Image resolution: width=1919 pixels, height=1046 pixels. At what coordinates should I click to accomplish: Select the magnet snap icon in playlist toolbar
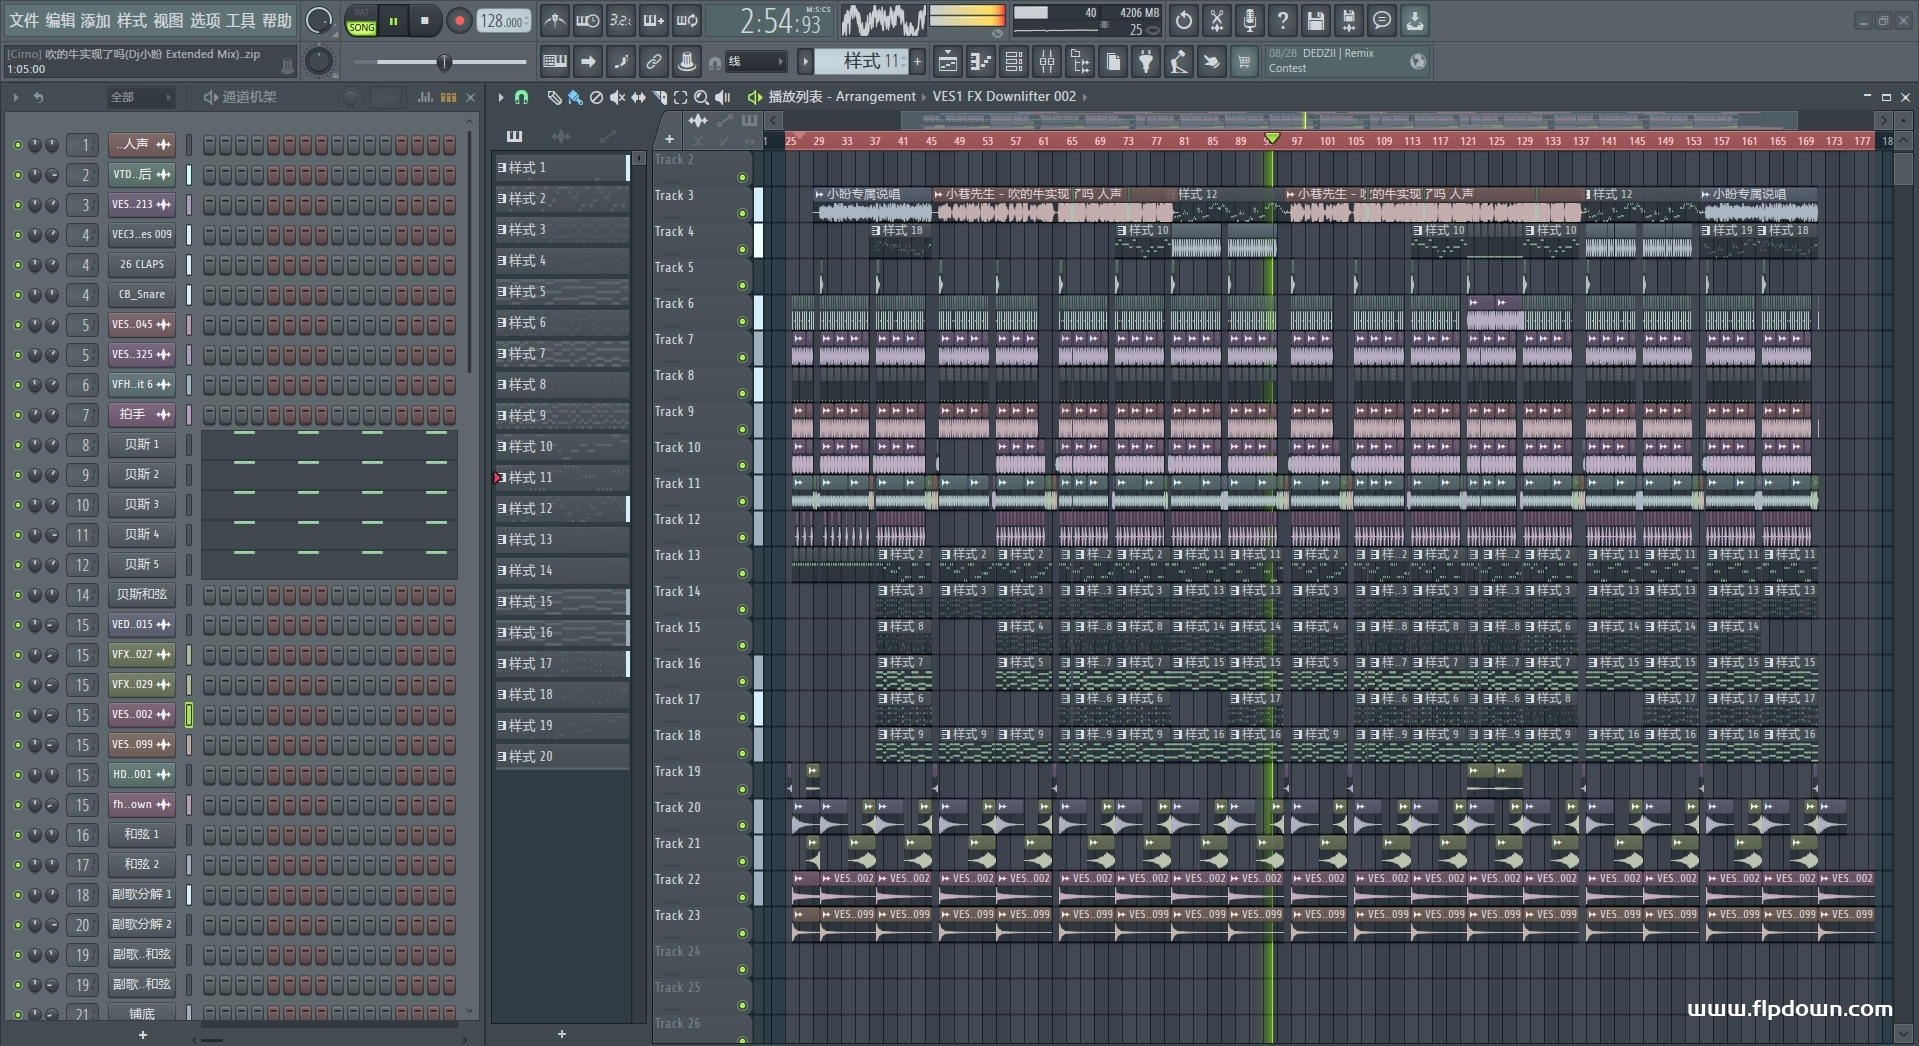[521, 97]
